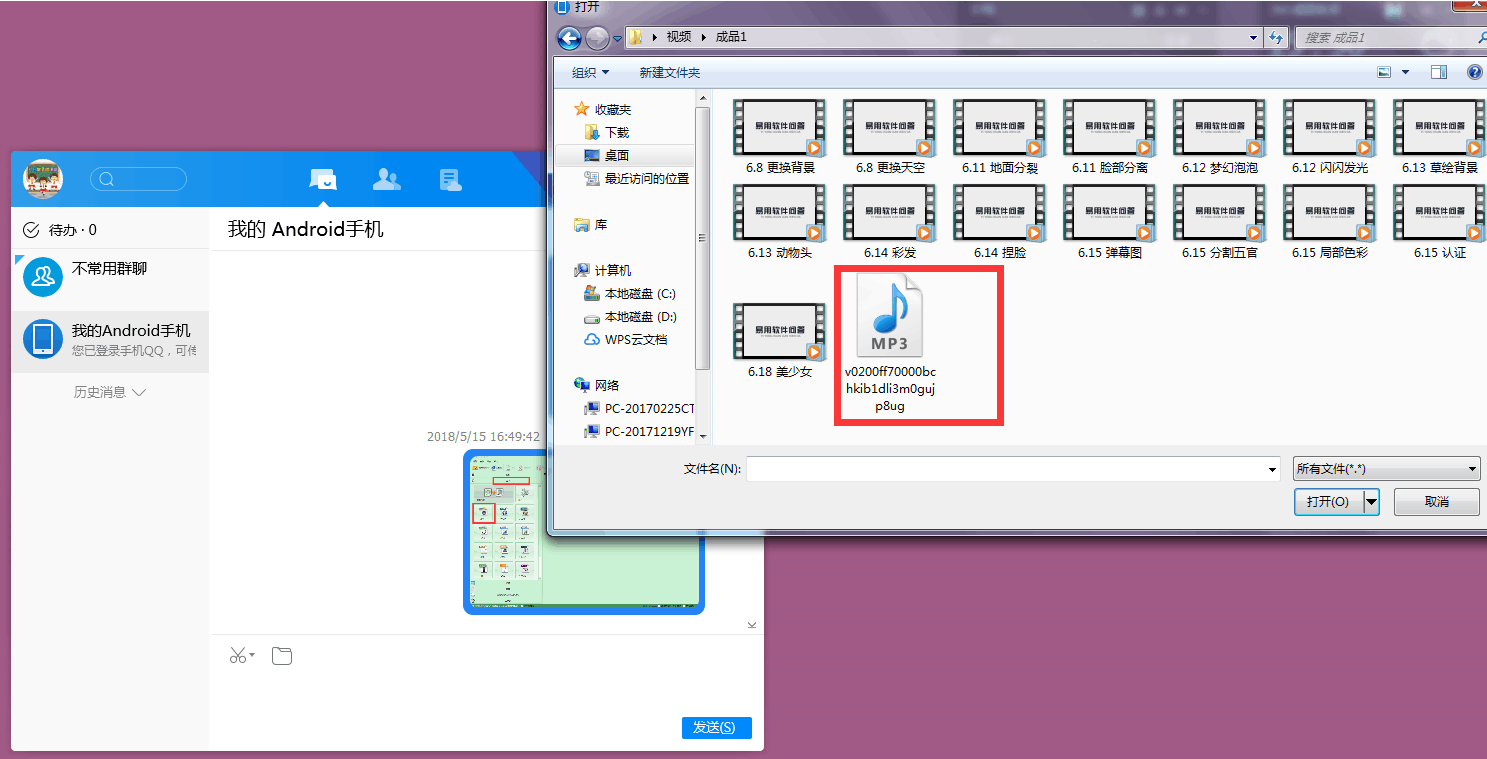Click the address bar refresh icon
The image size is (1487, 759).
tap(1276, 38)
